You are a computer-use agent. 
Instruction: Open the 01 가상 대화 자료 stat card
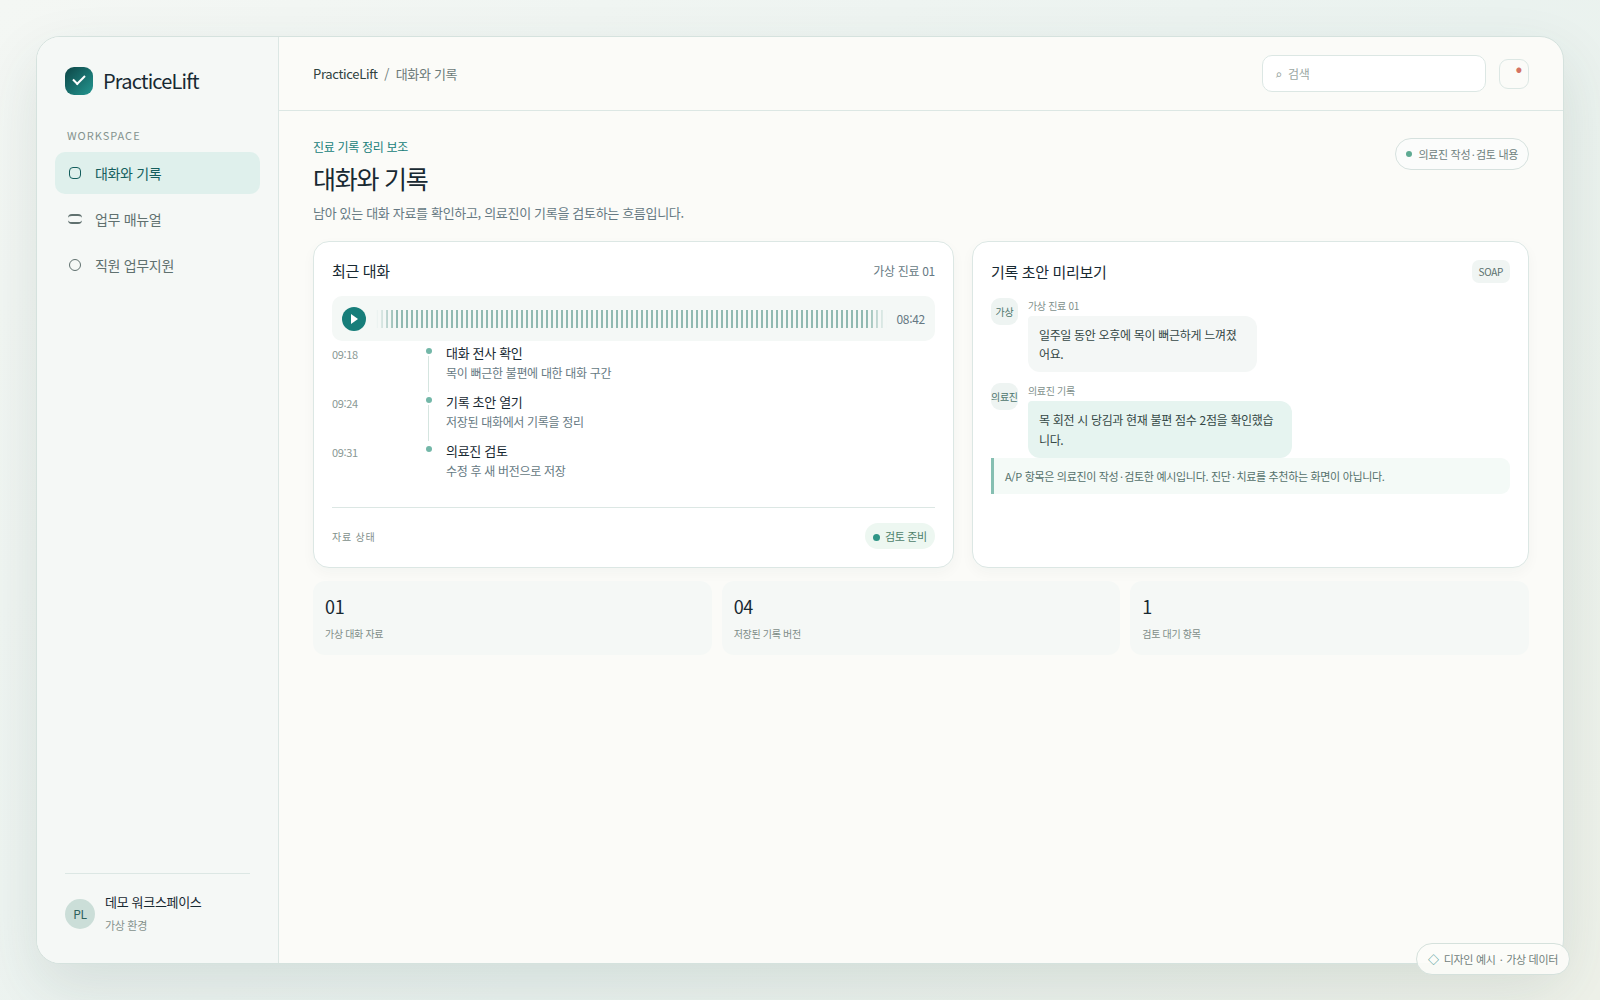512,618
